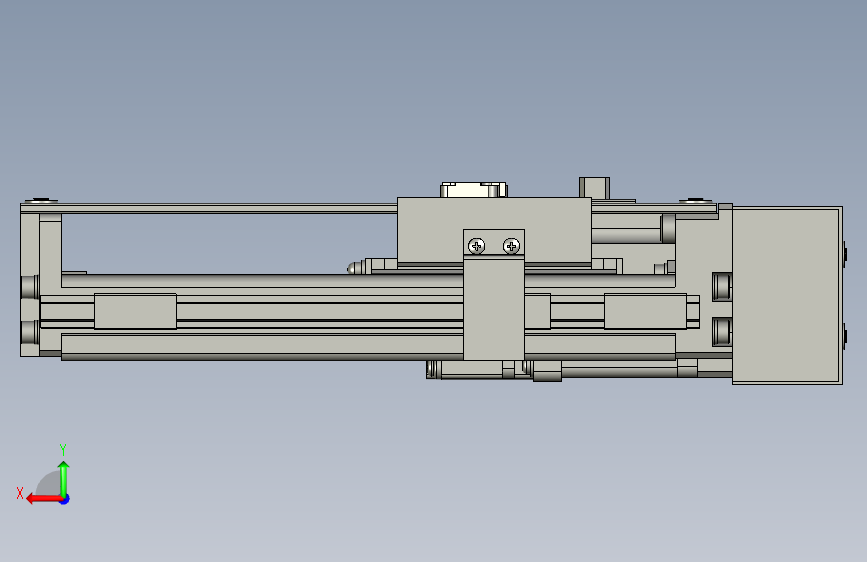Click the red X axis label
The width and height of the screenshot is (867, 562).
pos(20,493)
